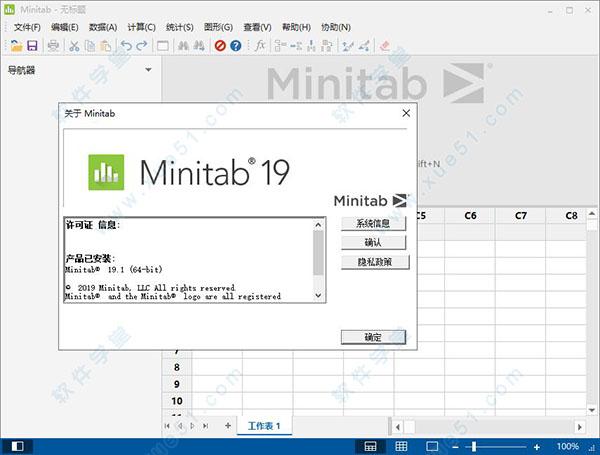This screenshot has height=455, width=600.
Task: Click the Save project floppy icon
Action: coord(33,46)
